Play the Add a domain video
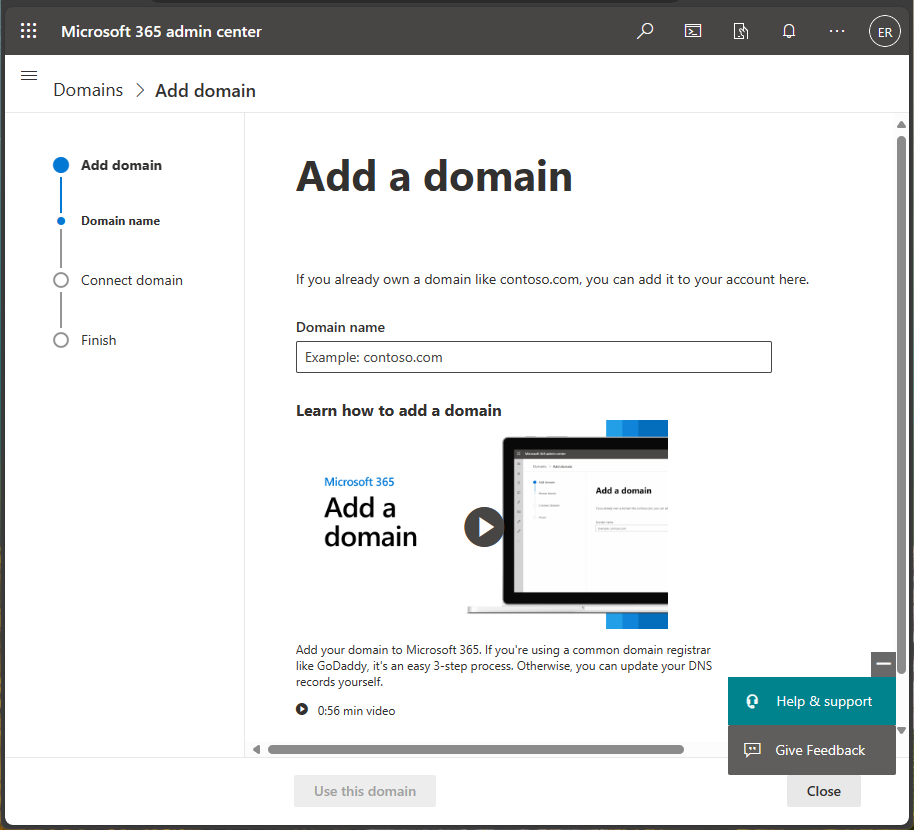Screen dimensions: 914x830 coord(484,527)
